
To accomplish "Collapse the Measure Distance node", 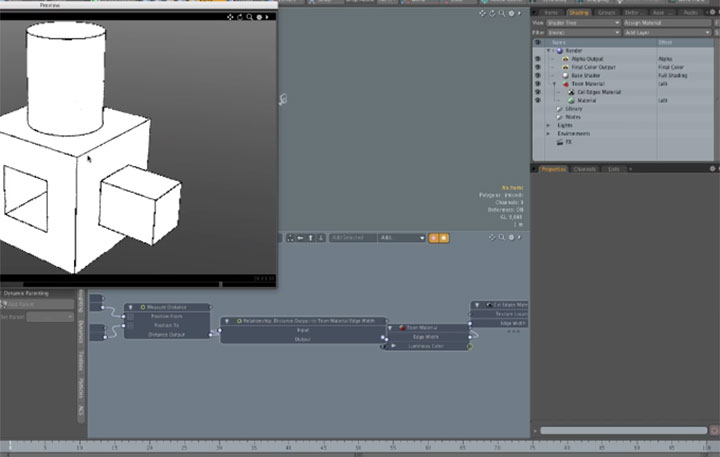I will click(x=130, y=307).
